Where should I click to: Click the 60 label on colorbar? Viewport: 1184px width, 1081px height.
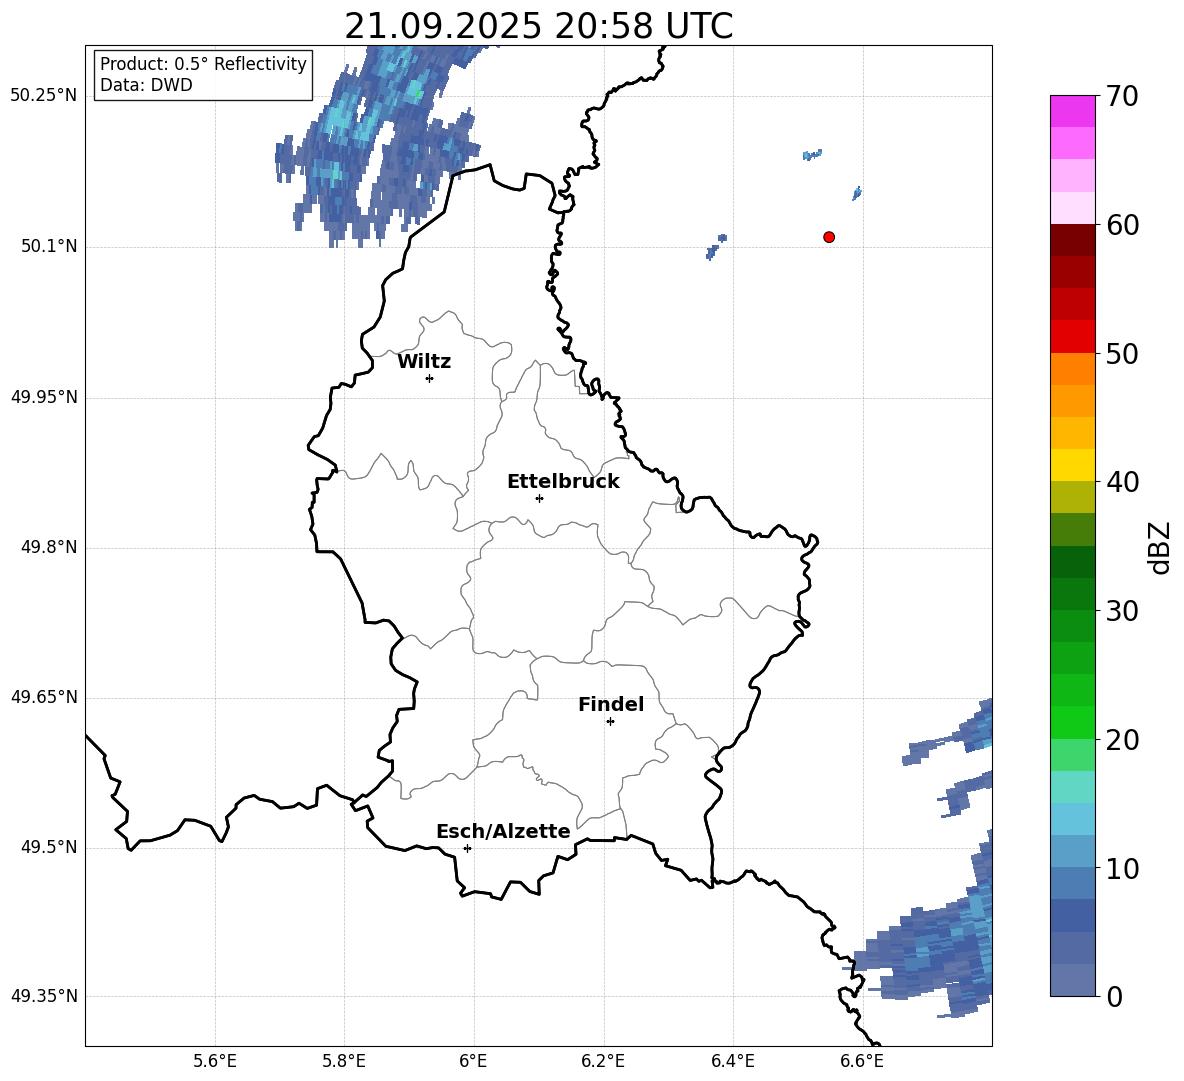(x=1122, y=225)
